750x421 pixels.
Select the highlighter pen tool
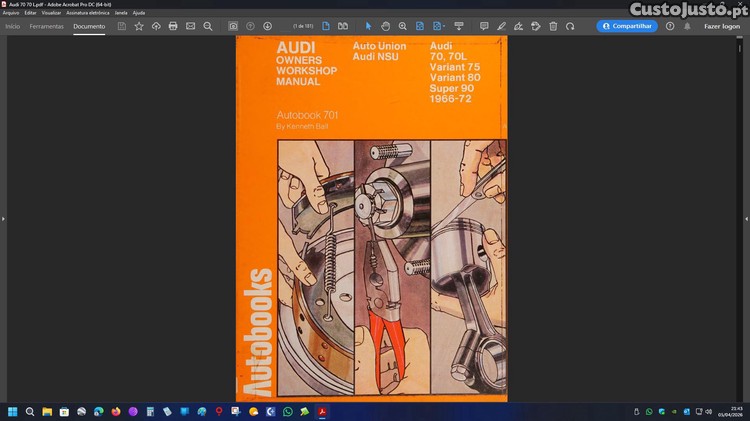(501, 26)
